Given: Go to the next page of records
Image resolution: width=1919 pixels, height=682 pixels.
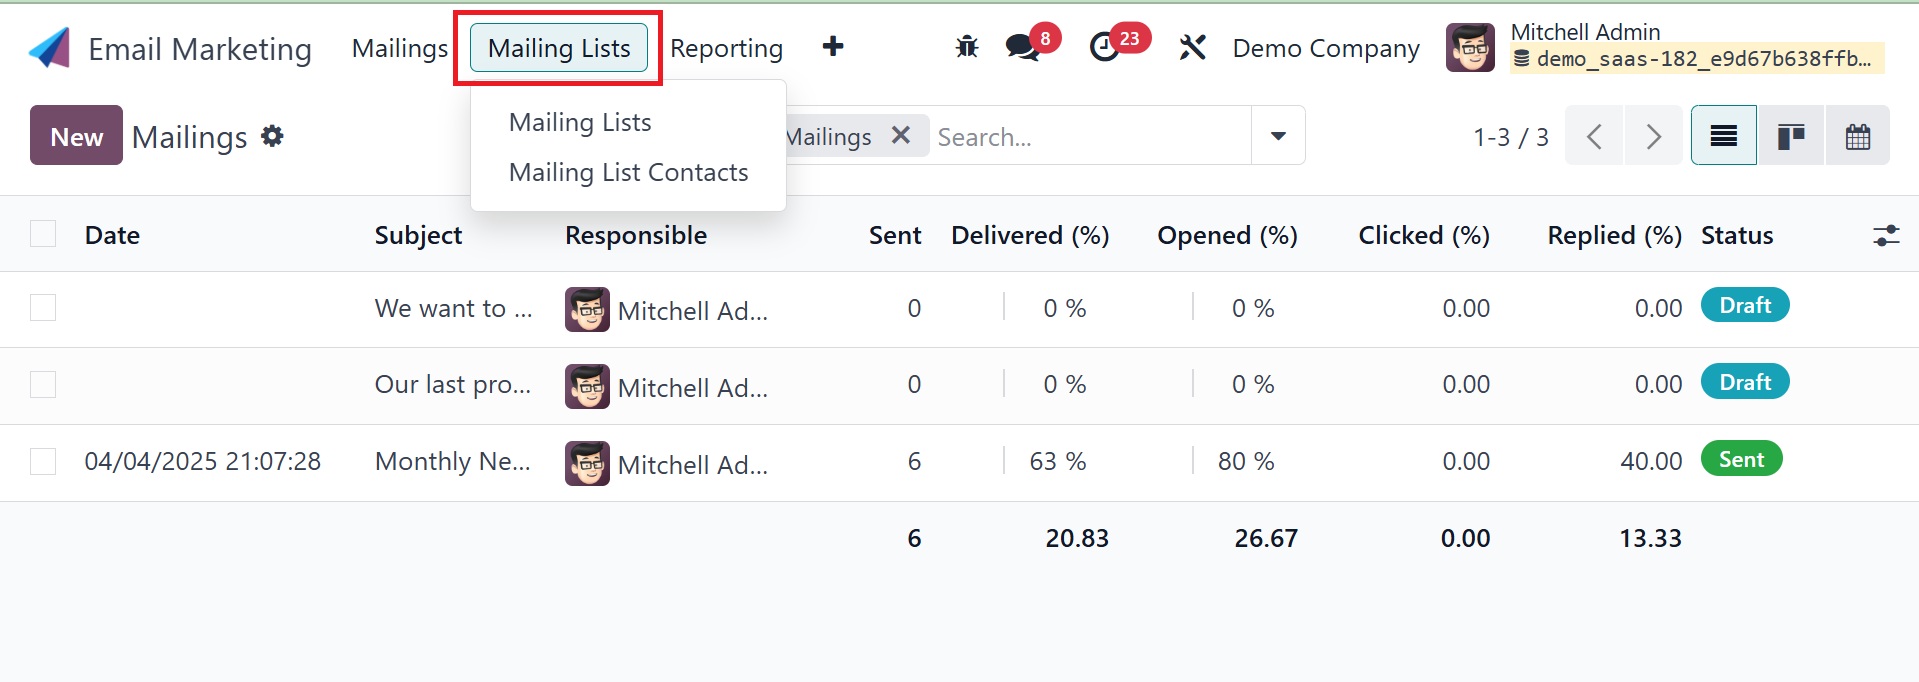Looking at the screenshot, I should click(1653, 136).
